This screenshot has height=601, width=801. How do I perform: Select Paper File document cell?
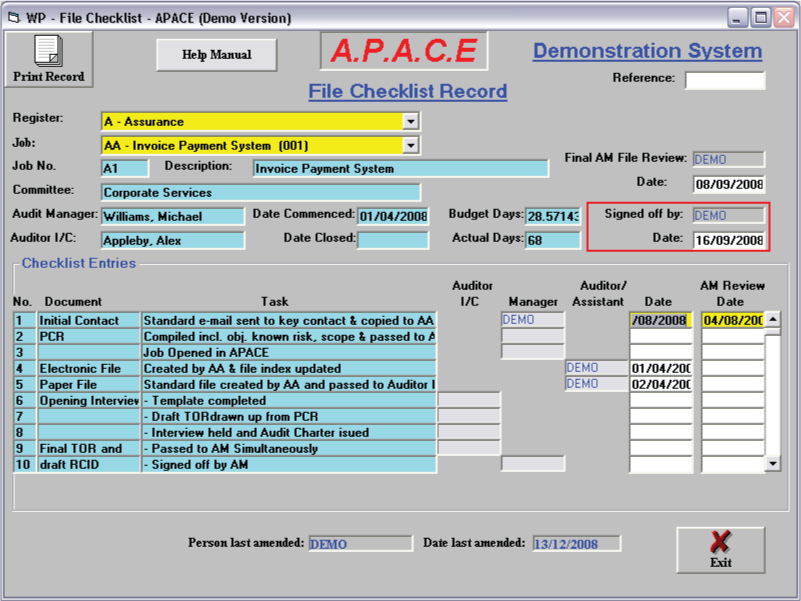[89, 384]
